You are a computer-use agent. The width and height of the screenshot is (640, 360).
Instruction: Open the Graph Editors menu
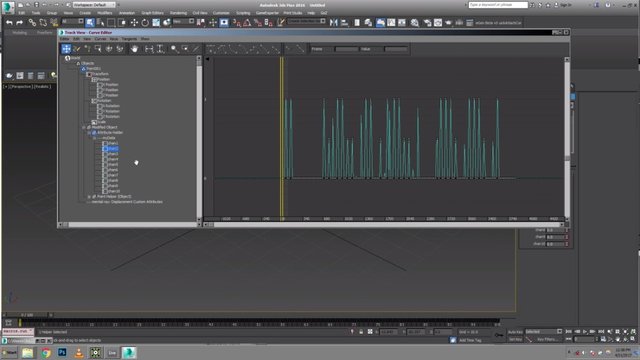[x=152, y=13]
